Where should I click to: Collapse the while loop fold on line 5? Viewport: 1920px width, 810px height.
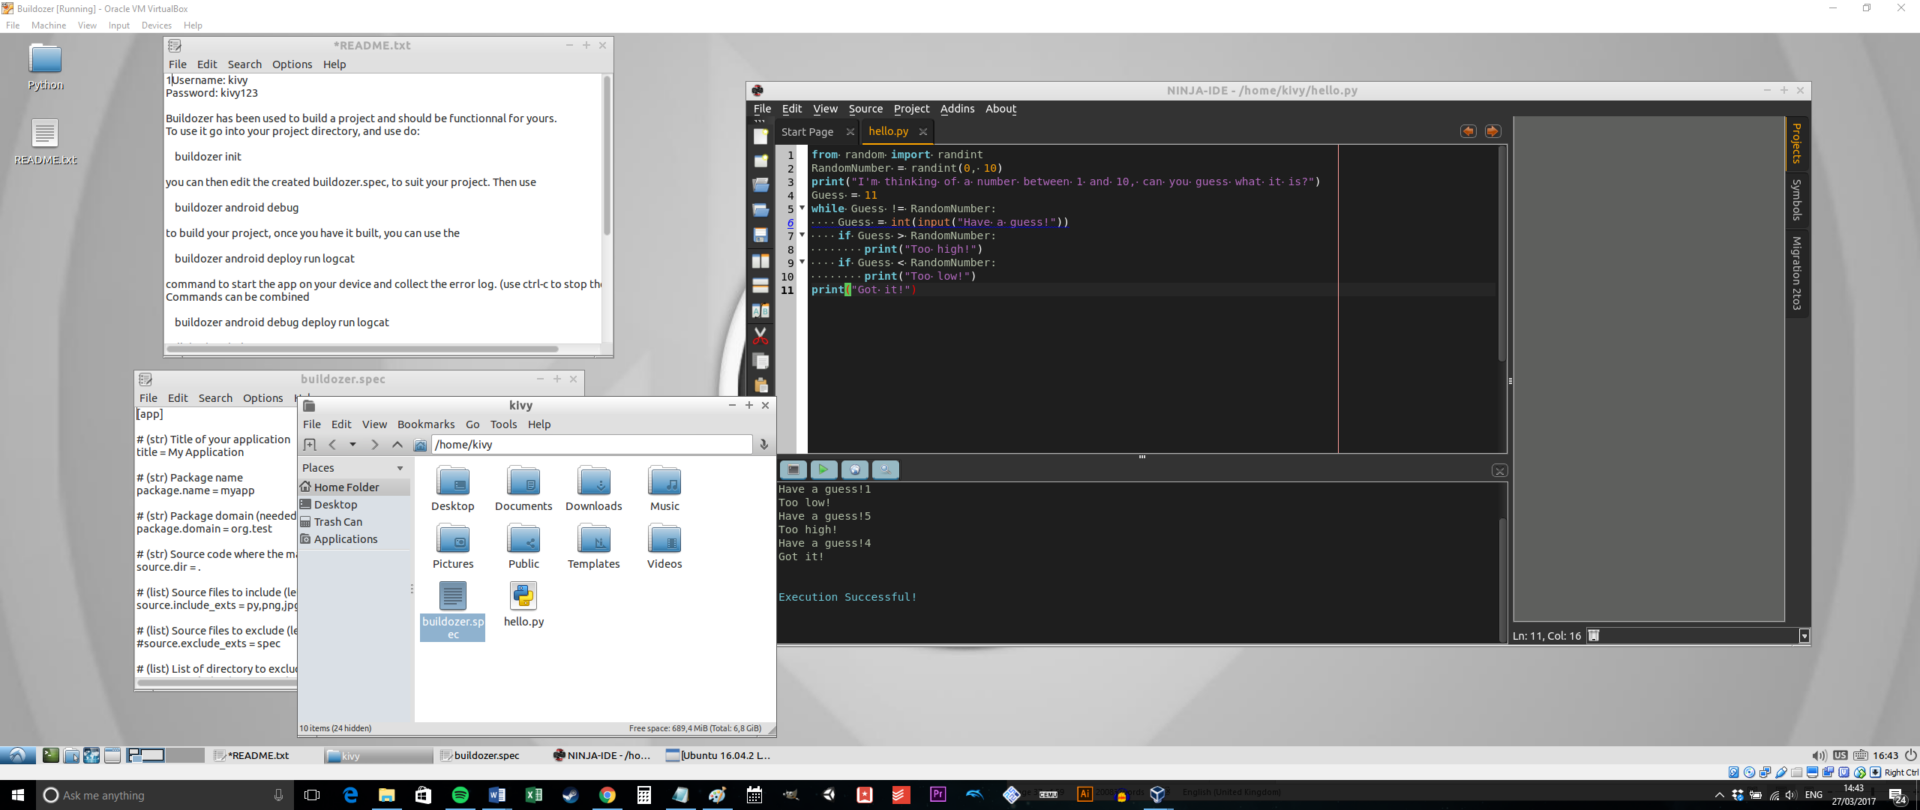[x=802, y=209]
